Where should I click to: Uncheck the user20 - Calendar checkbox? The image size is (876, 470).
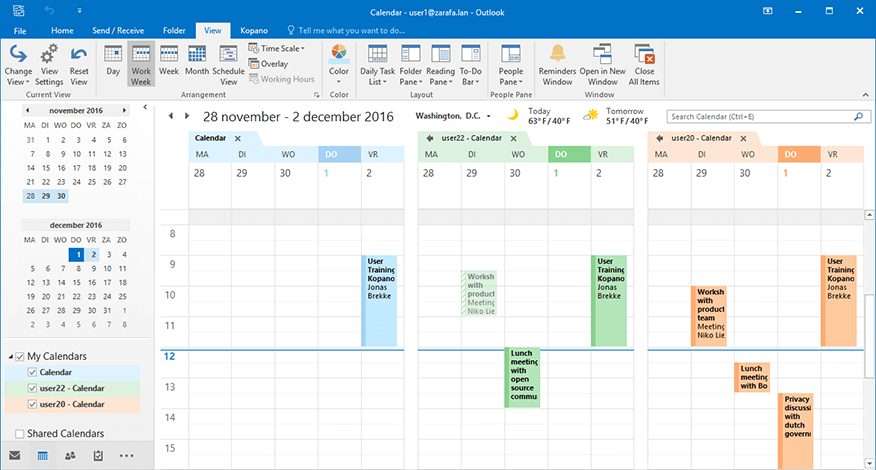32,404
